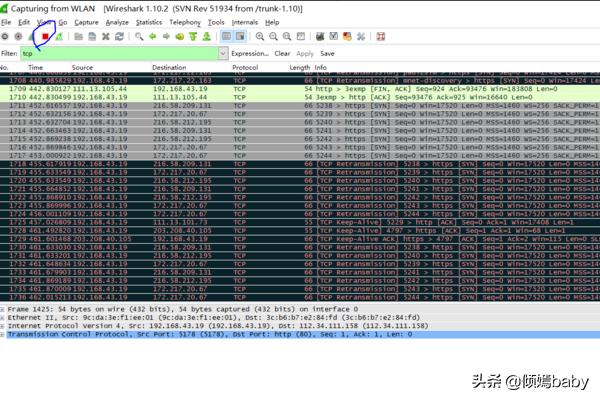Save the current filter
600x400 pixels.
327,54
